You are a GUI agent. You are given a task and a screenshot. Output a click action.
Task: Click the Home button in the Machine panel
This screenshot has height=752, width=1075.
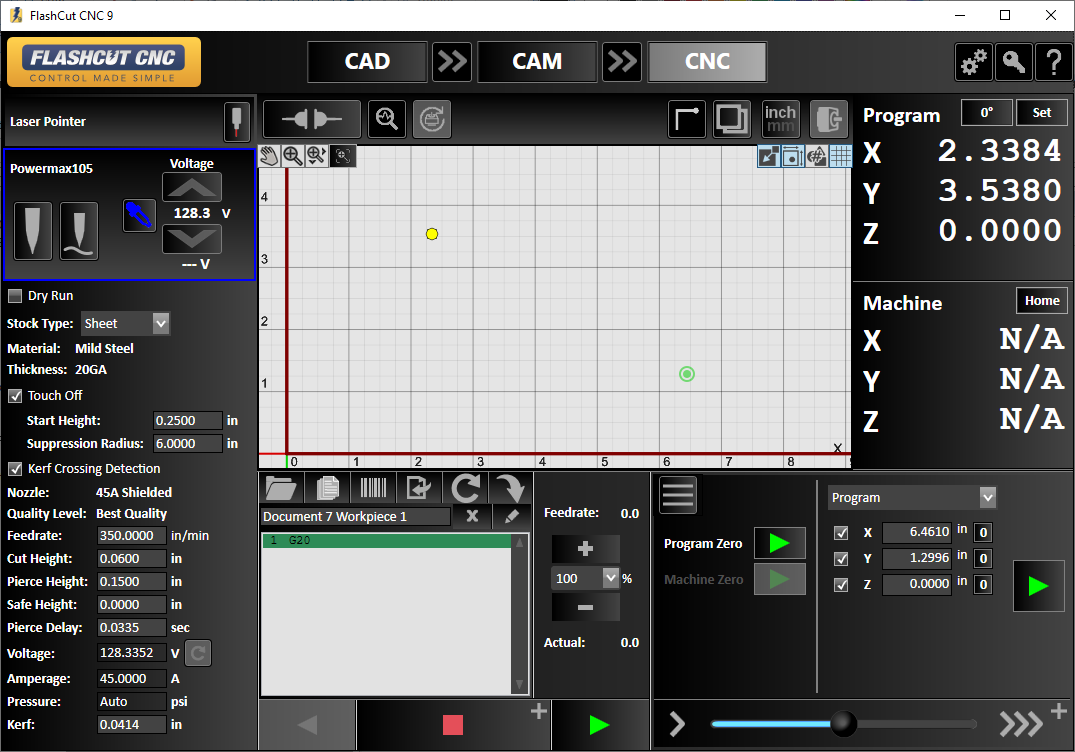(x=1041, y=300)
